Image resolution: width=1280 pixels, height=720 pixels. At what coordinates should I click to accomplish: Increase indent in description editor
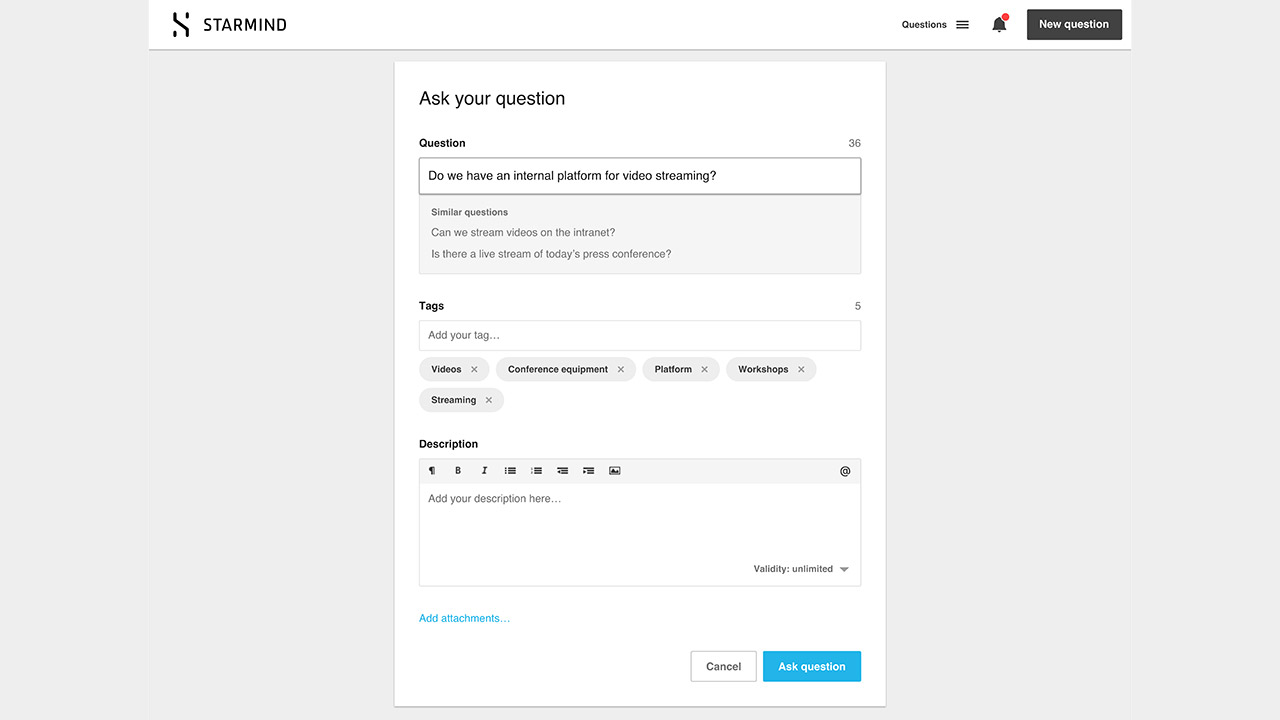tap(588, 471)
